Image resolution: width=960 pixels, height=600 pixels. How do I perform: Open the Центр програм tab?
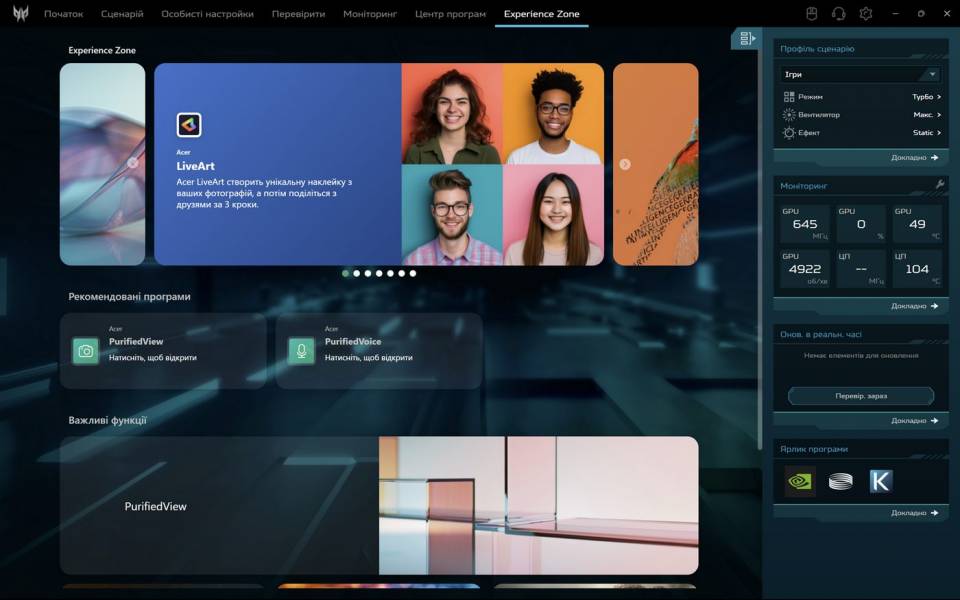click(x=450, y=14)
